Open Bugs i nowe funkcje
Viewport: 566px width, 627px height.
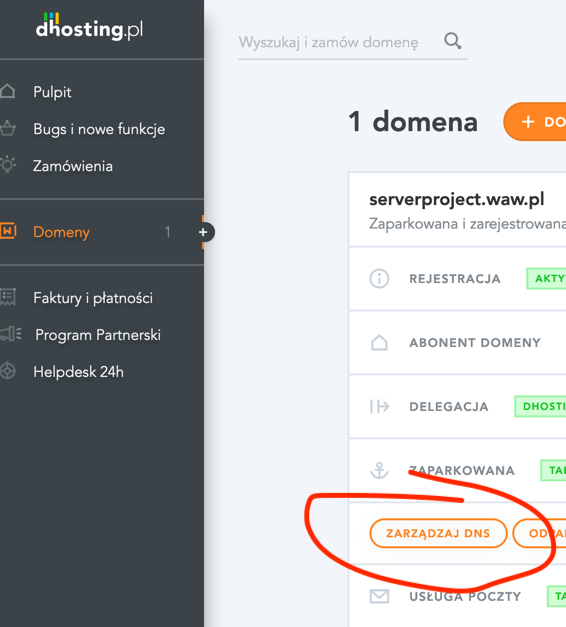(x=99, y=129)
